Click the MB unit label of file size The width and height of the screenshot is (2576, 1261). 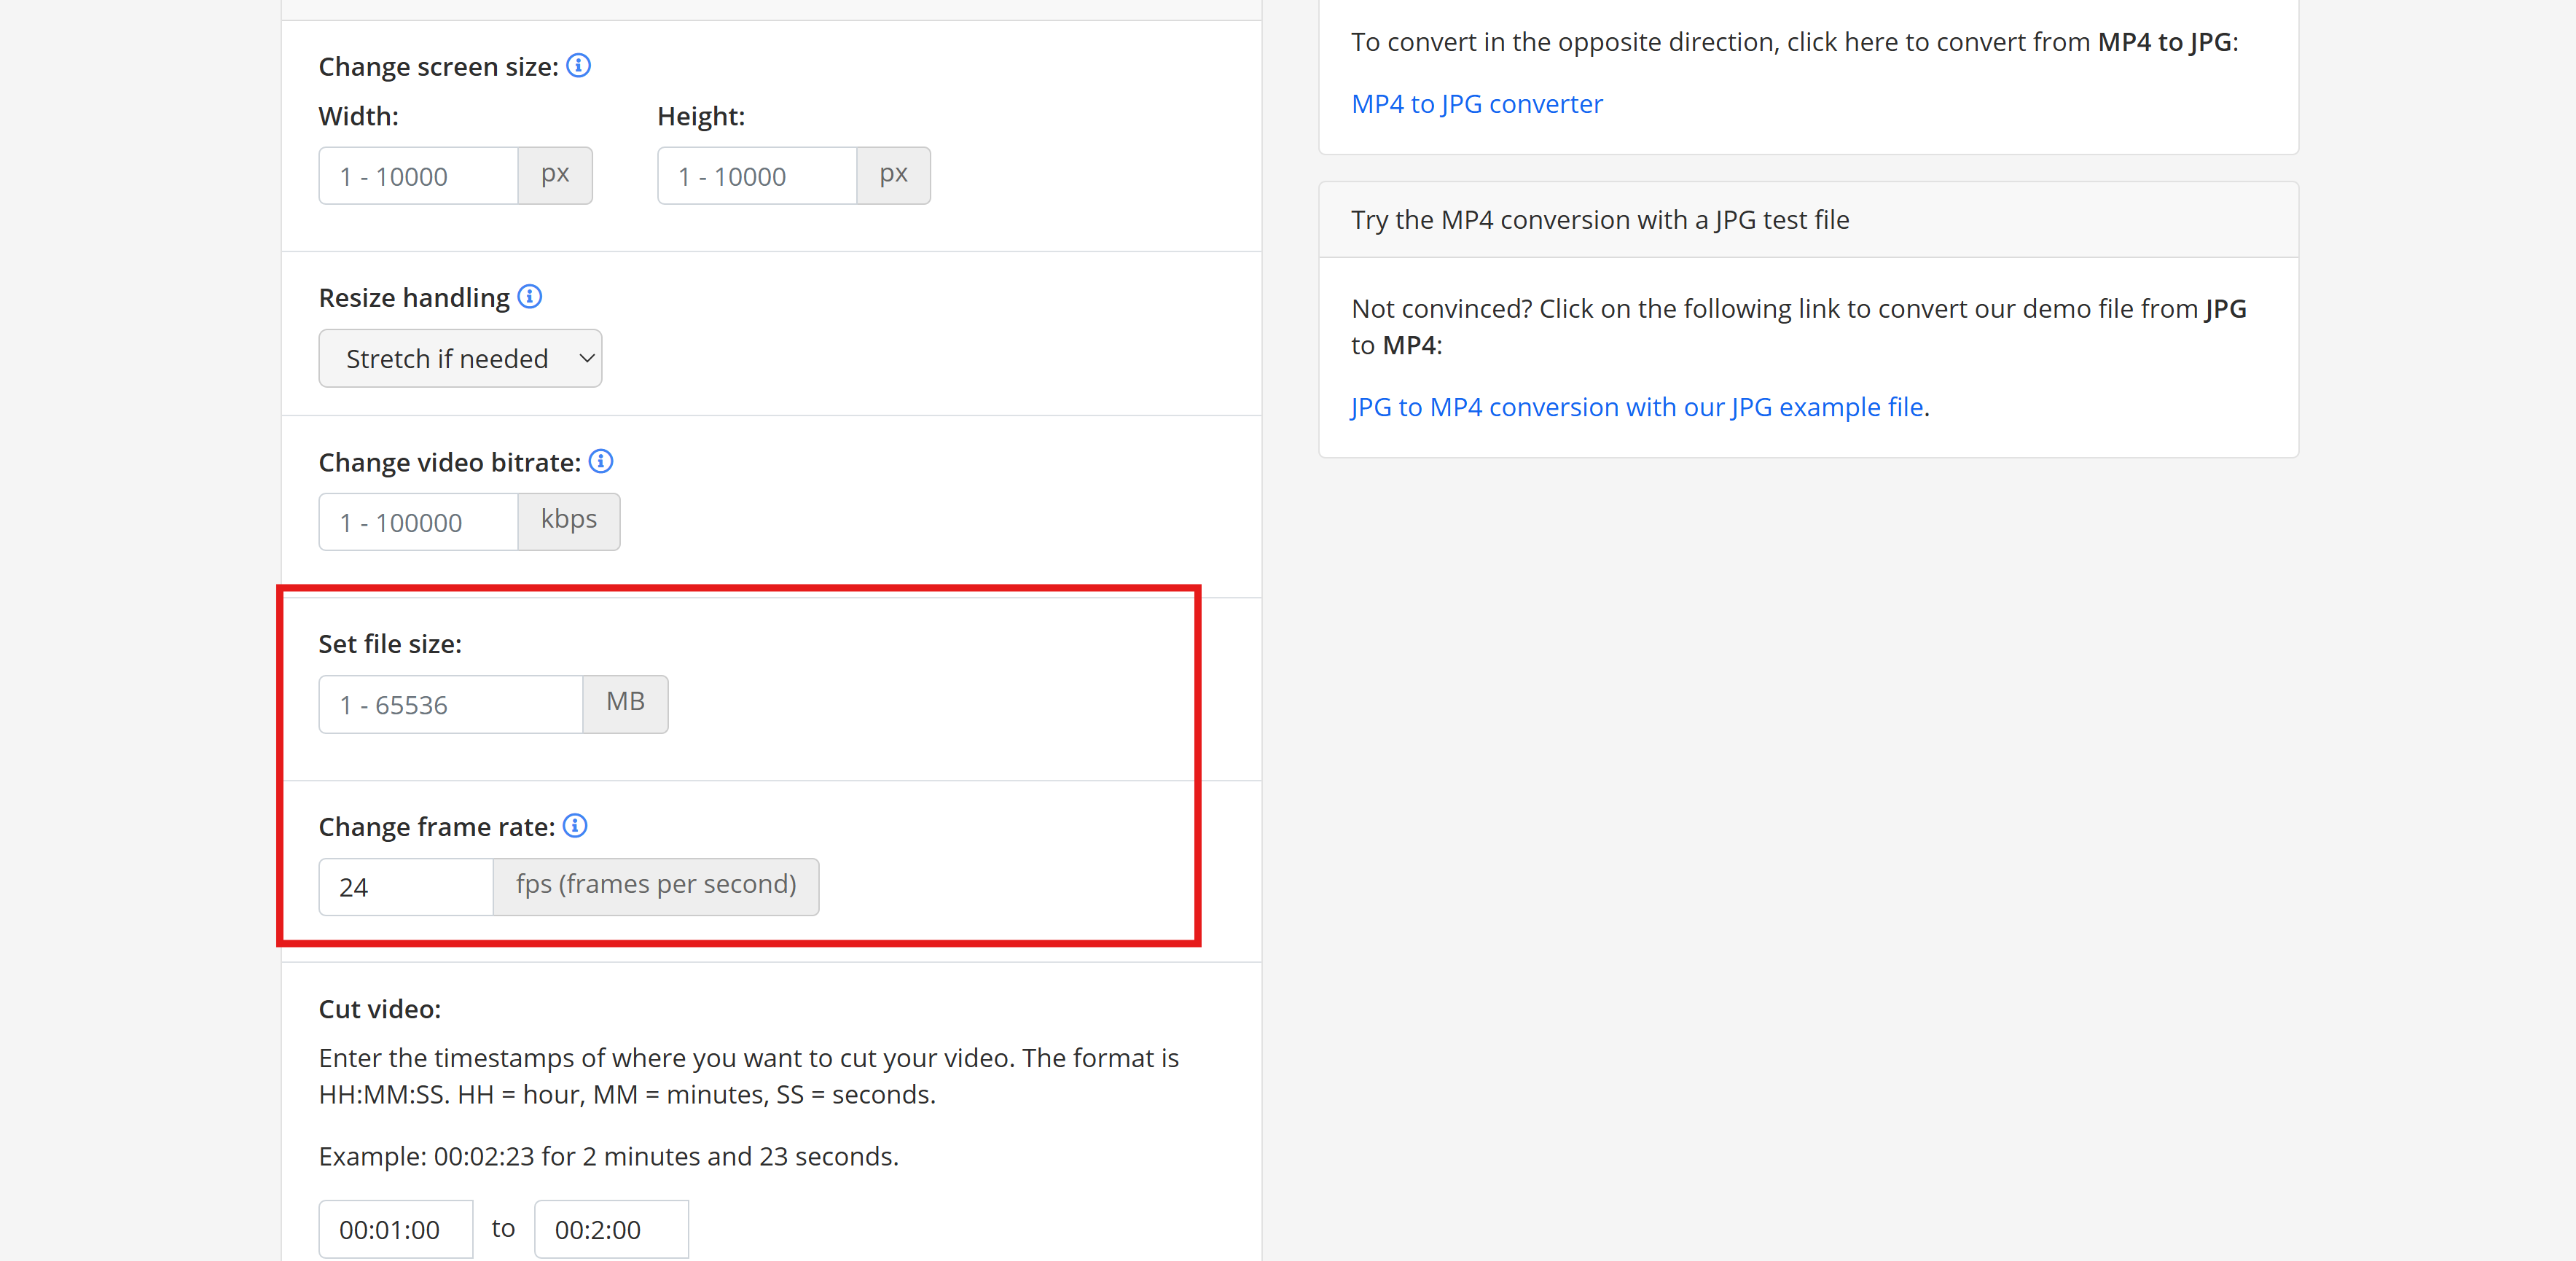625,703
